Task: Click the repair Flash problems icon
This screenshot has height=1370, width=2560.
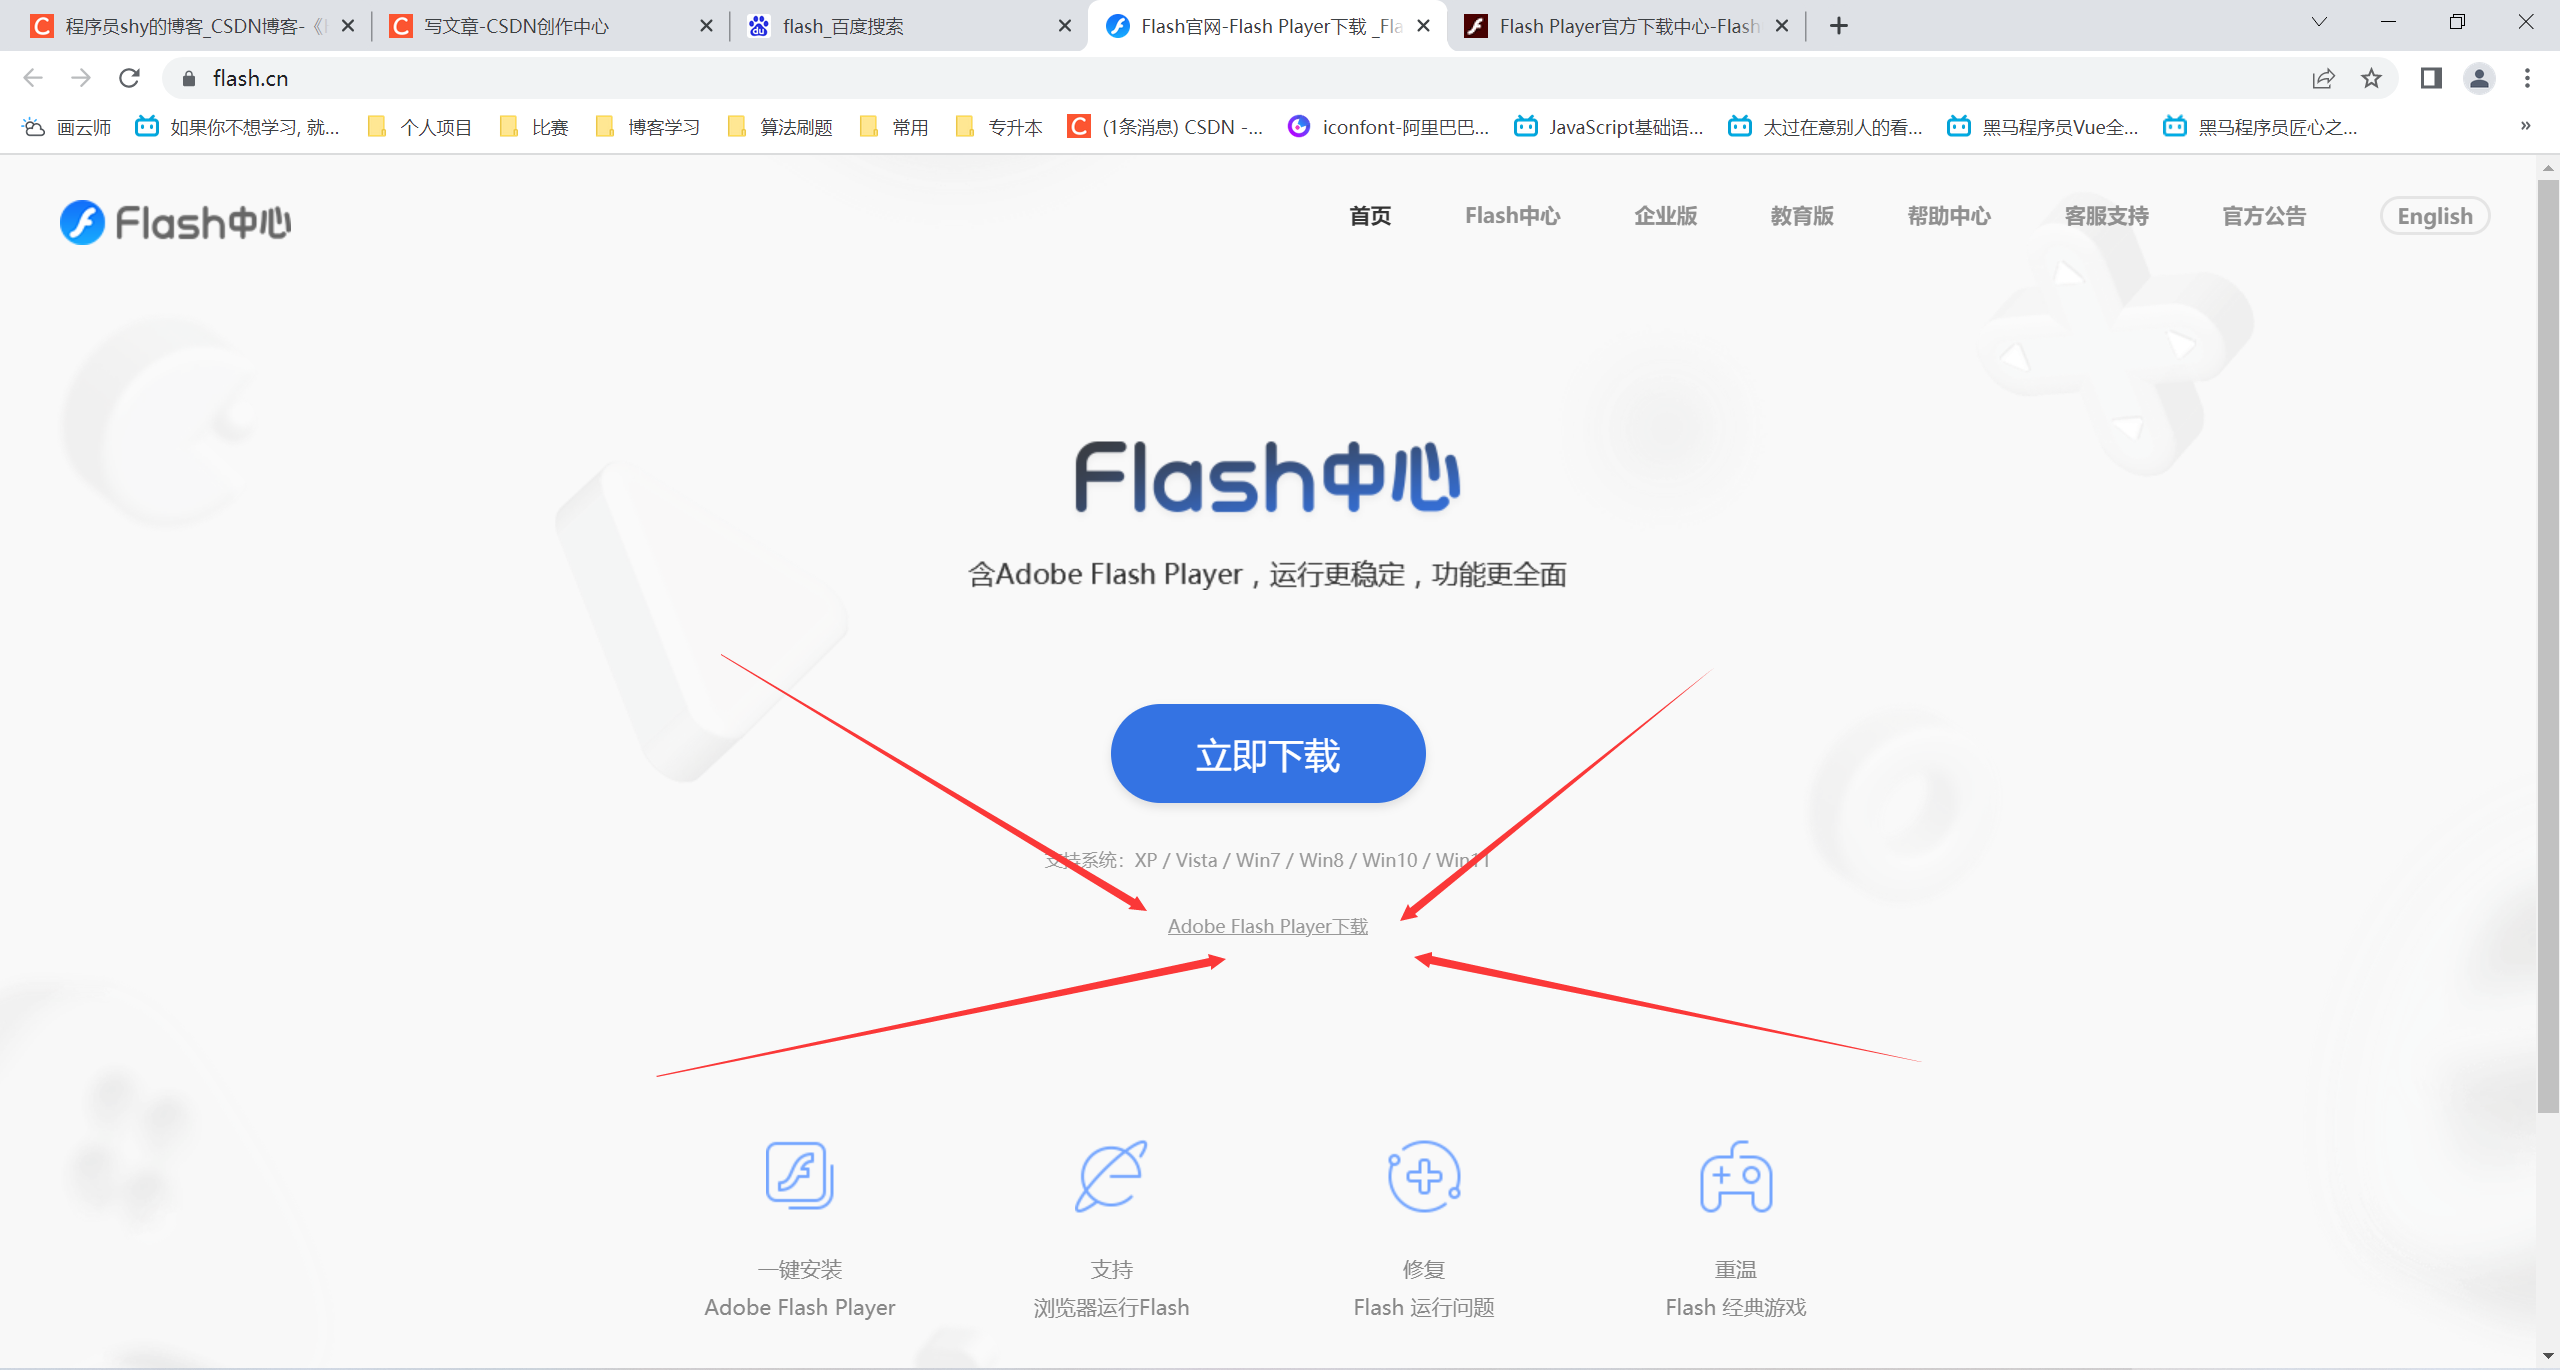Action: tap(1424, 1176)
